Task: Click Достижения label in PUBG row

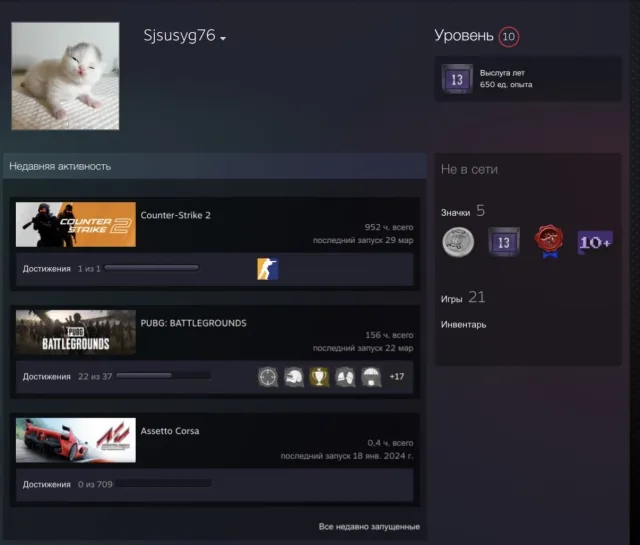Action: point(47,376)
